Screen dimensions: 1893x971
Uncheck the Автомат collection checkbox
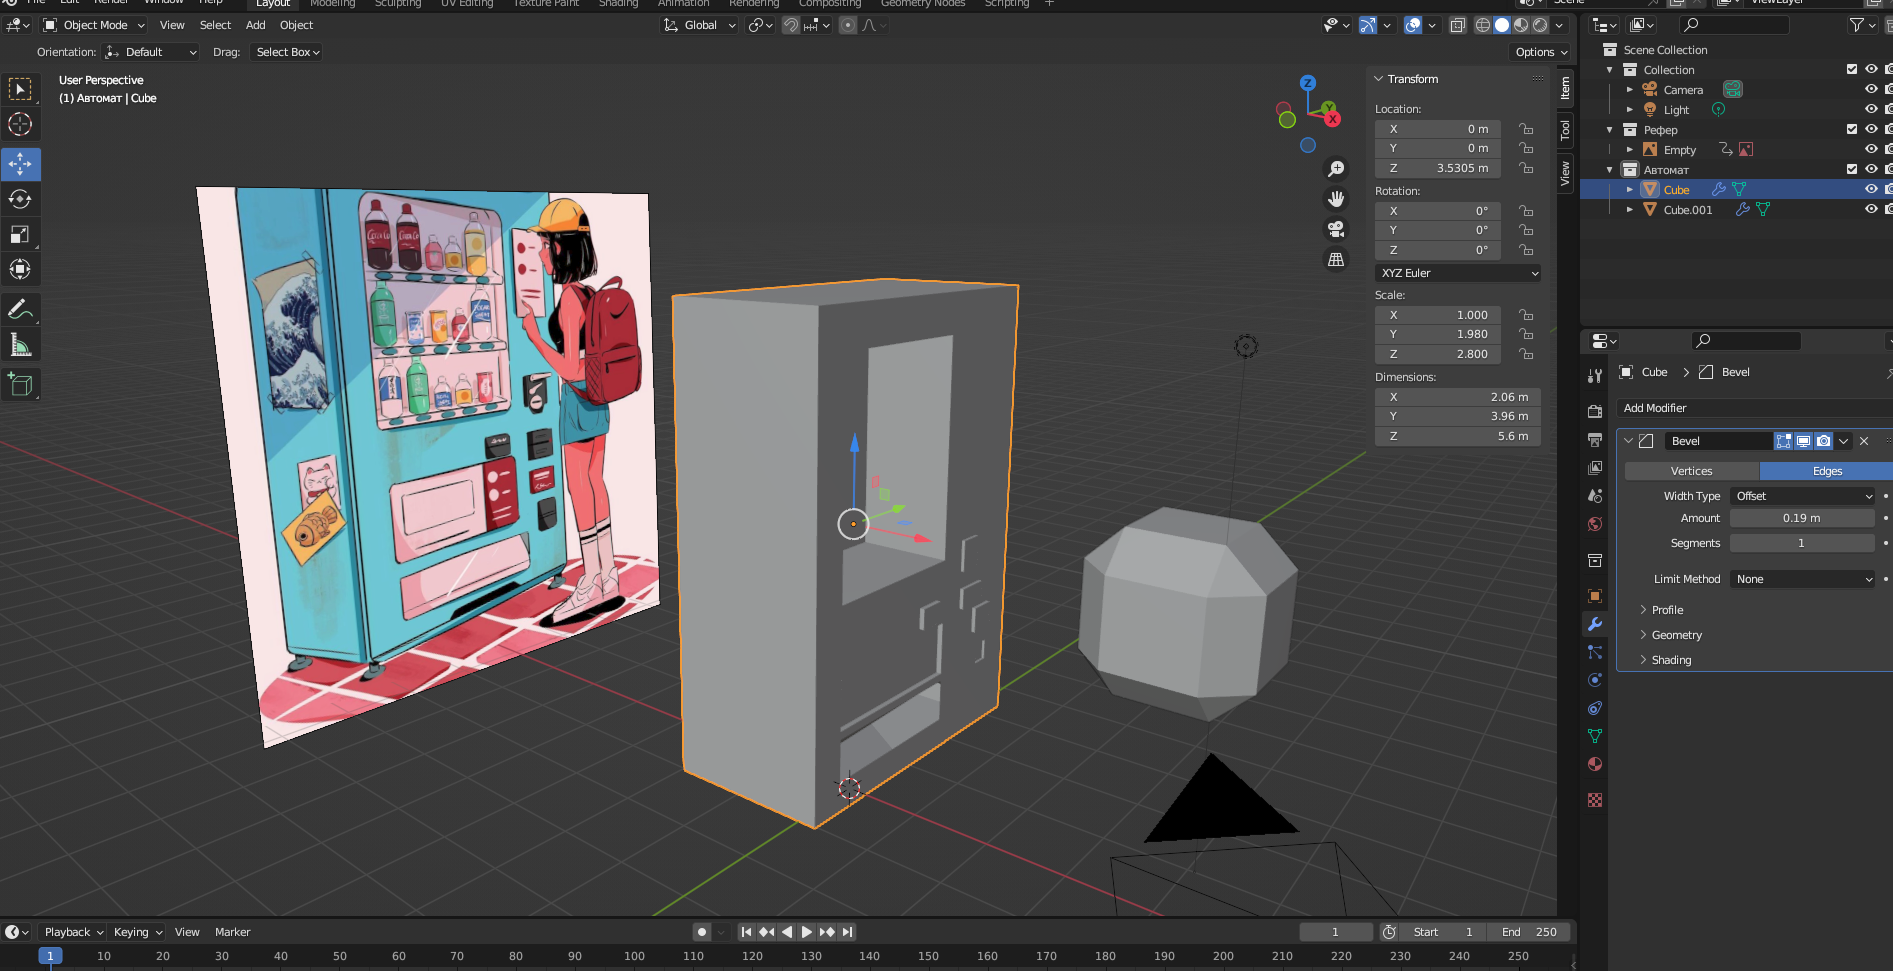point(1851,169)
